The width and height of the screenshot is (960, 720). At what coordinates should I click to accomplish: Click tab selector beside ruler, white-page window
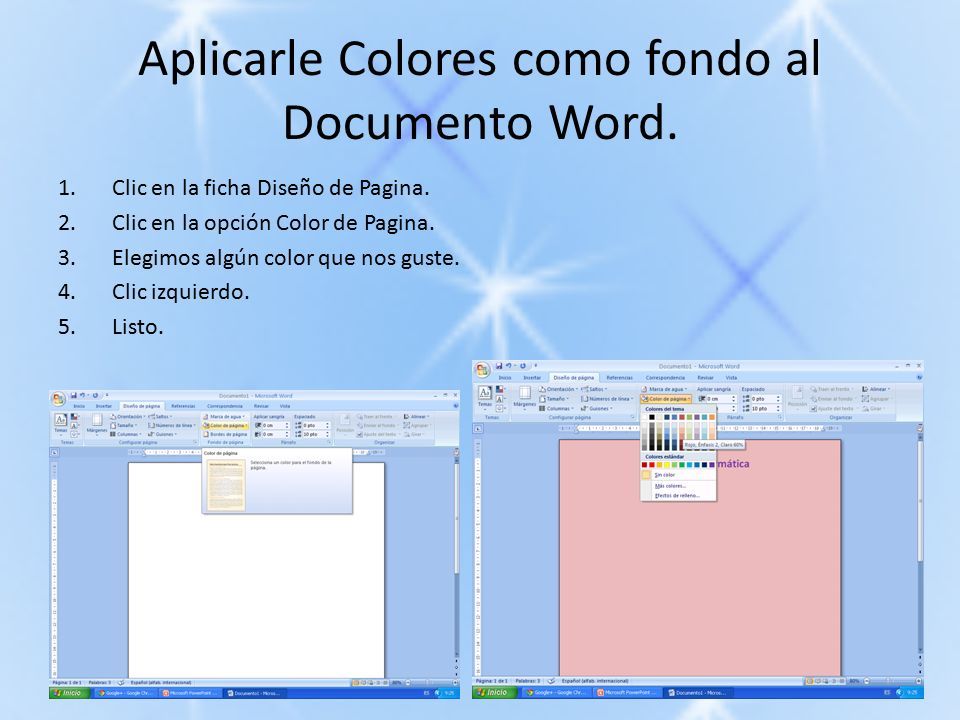[x=54, y=452]
